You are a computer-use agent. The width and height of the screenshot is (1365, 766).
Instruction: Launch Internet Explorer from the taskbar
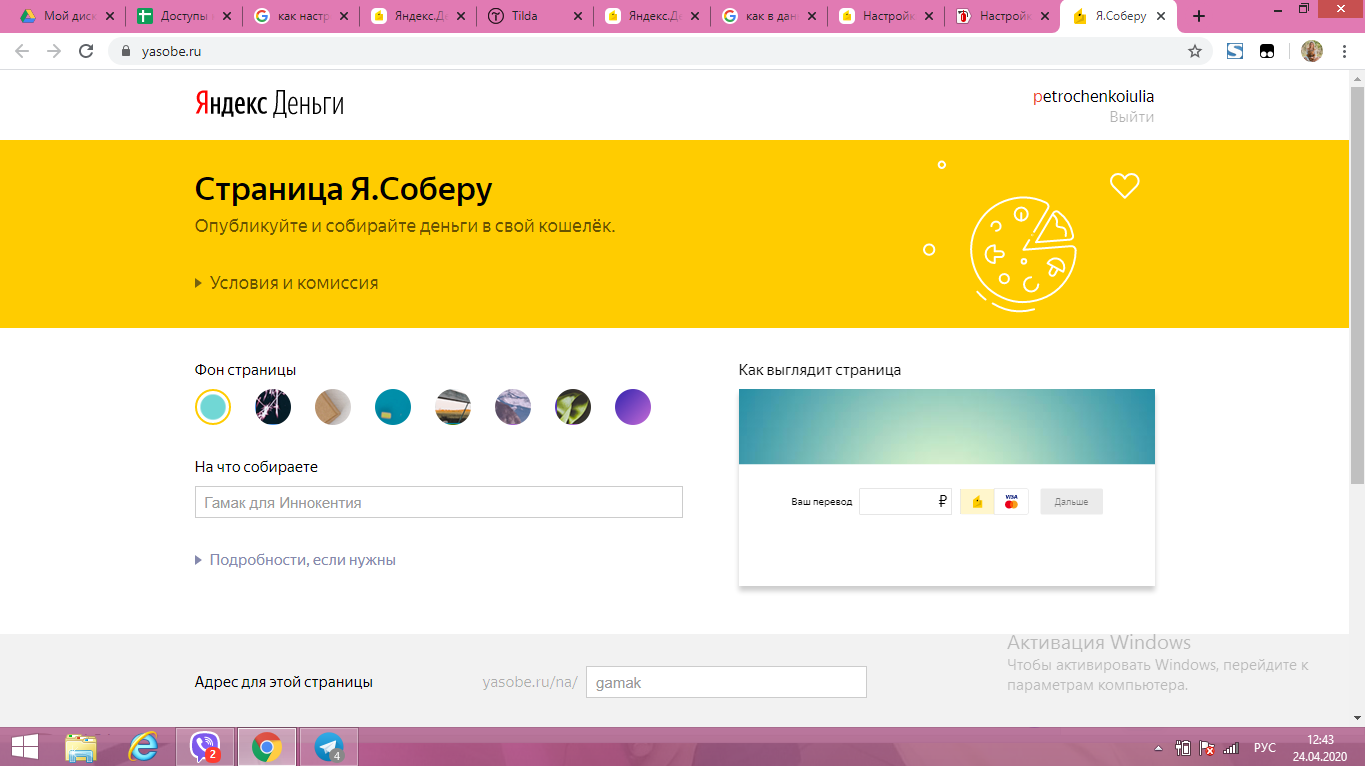pyautogui.click(x=143, y=747)
